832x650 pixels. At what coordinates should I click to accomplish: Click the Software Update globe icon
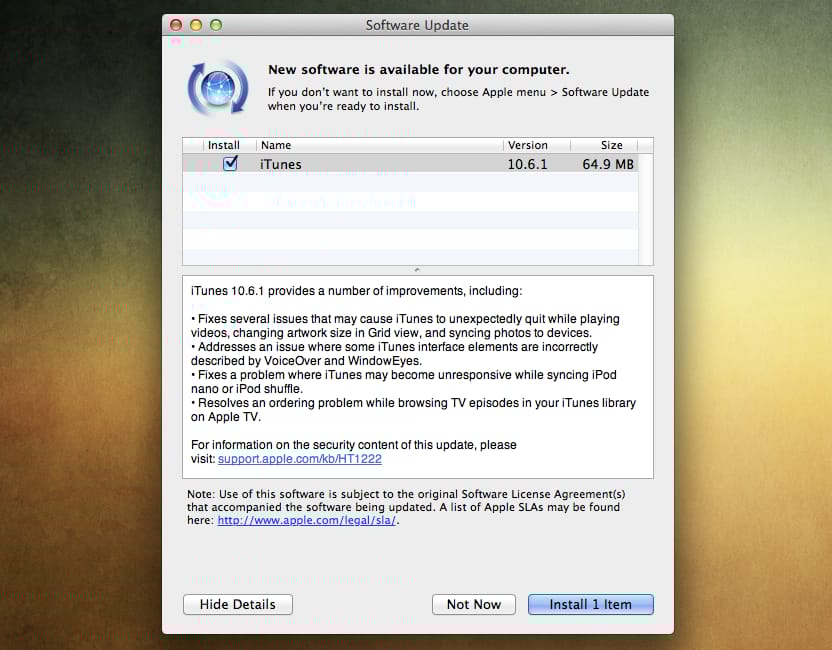218,88
